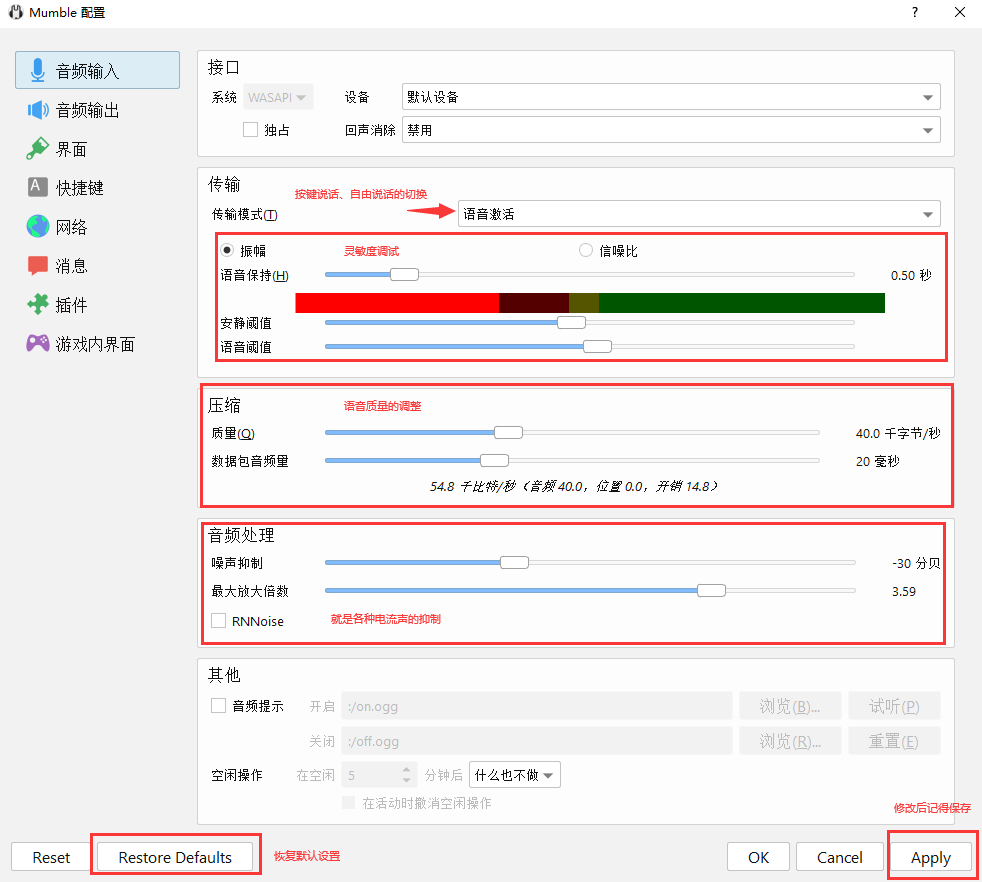
Task: Click the 关闭 :/off.ogg path field
Action: (537, 741)
